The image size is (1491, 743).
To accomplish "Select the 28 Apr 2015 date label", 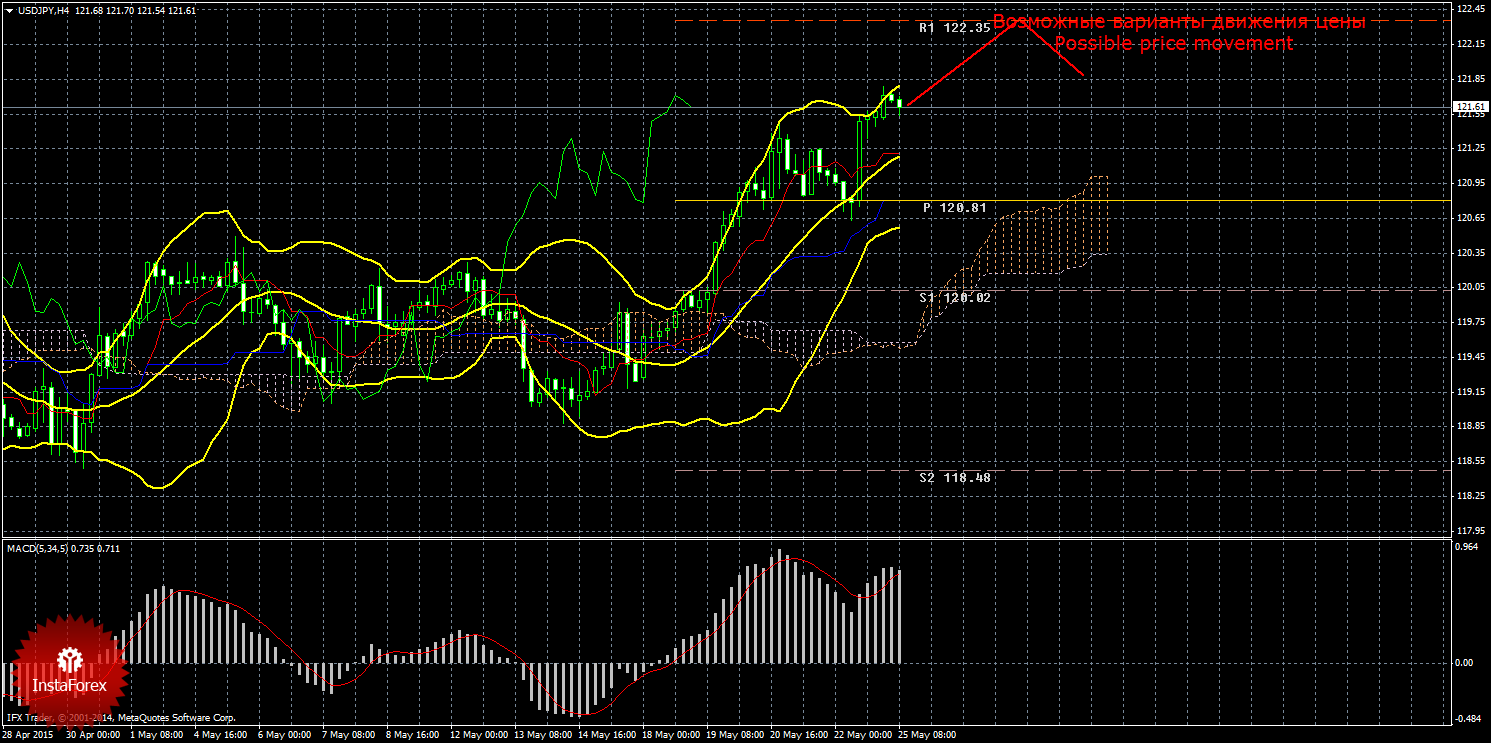I will (x=27, y=734).
